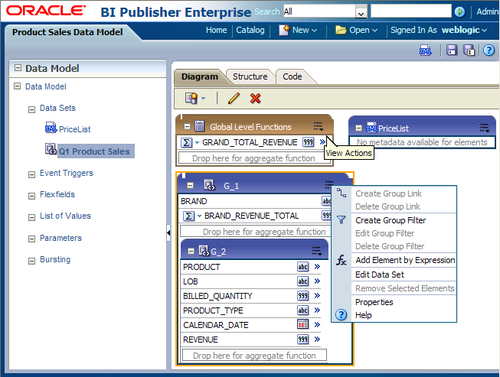This screenshot has width=500, height=377.
Task: Click the red X delete icon
Action: tap(255, 98)
